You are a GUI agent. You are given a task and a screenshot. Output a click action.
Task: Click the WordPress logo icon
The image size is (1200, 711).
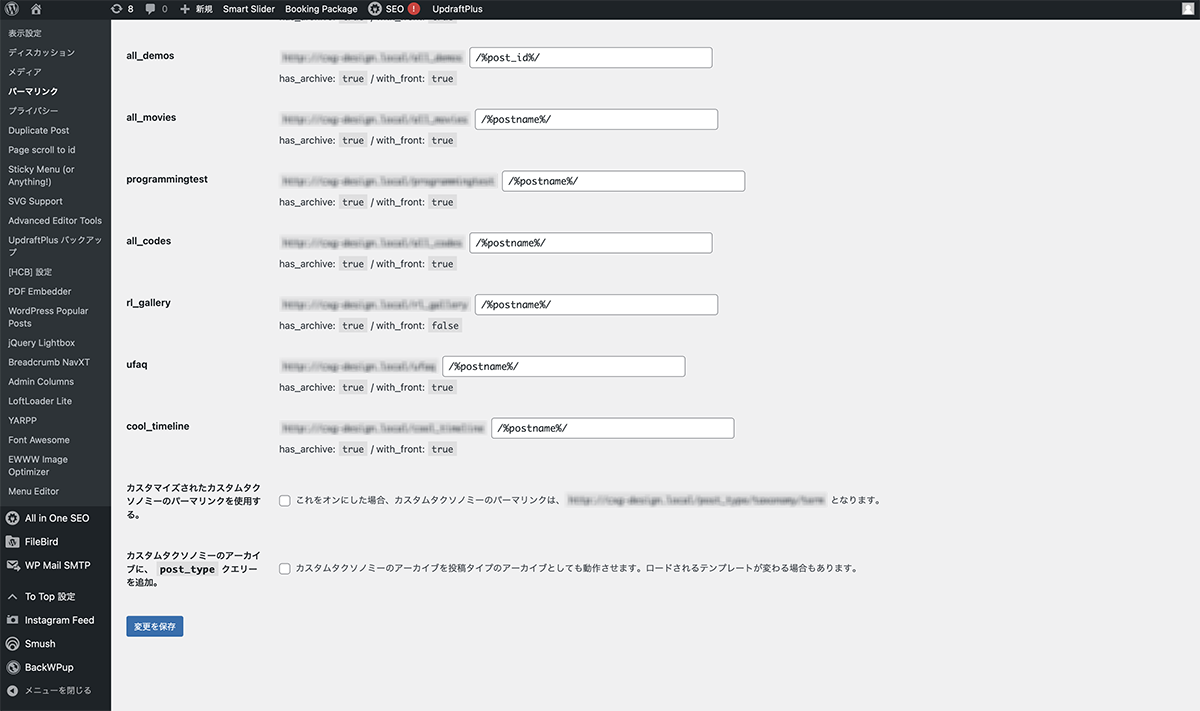point(12,9)
